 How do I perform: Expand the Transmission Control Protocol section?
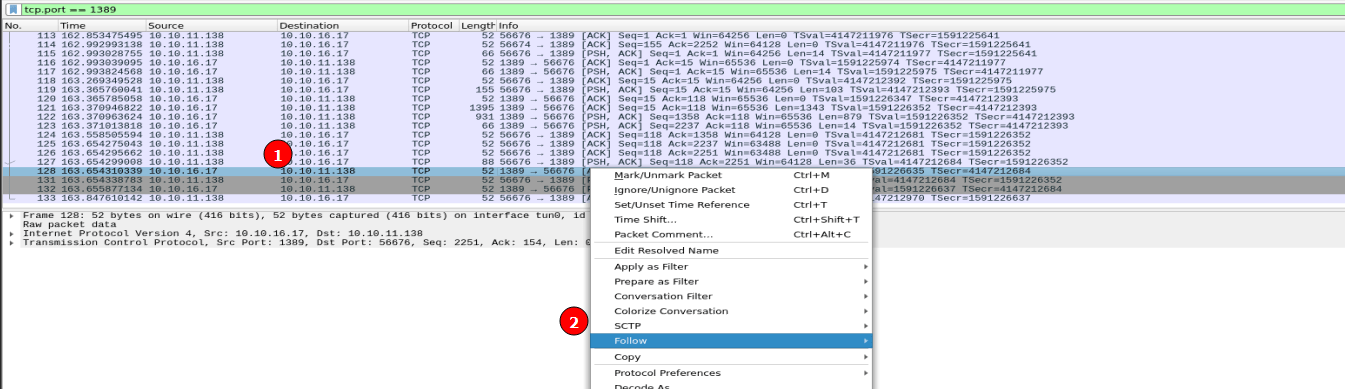pos(11,242)
